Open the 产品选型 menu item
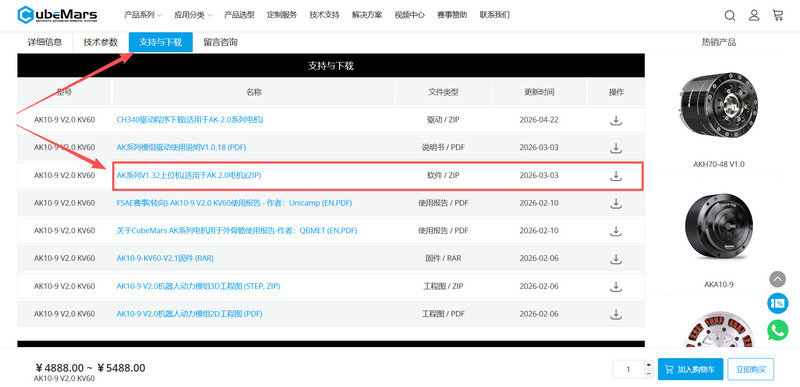The height and width of the screenshot is (387, 800). tap(239, 15)
